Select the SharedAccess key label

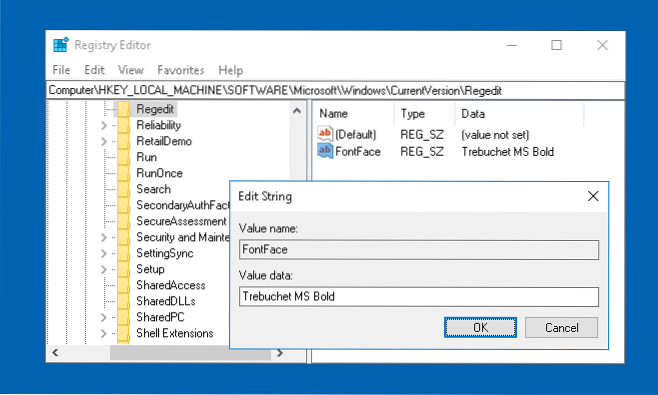point(171,285)
